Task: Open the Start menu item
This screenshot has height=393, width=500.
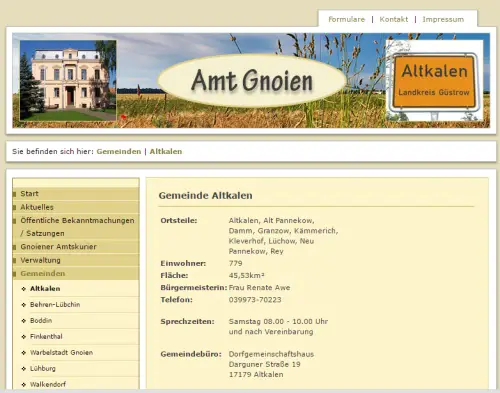Action: (76, 194)
